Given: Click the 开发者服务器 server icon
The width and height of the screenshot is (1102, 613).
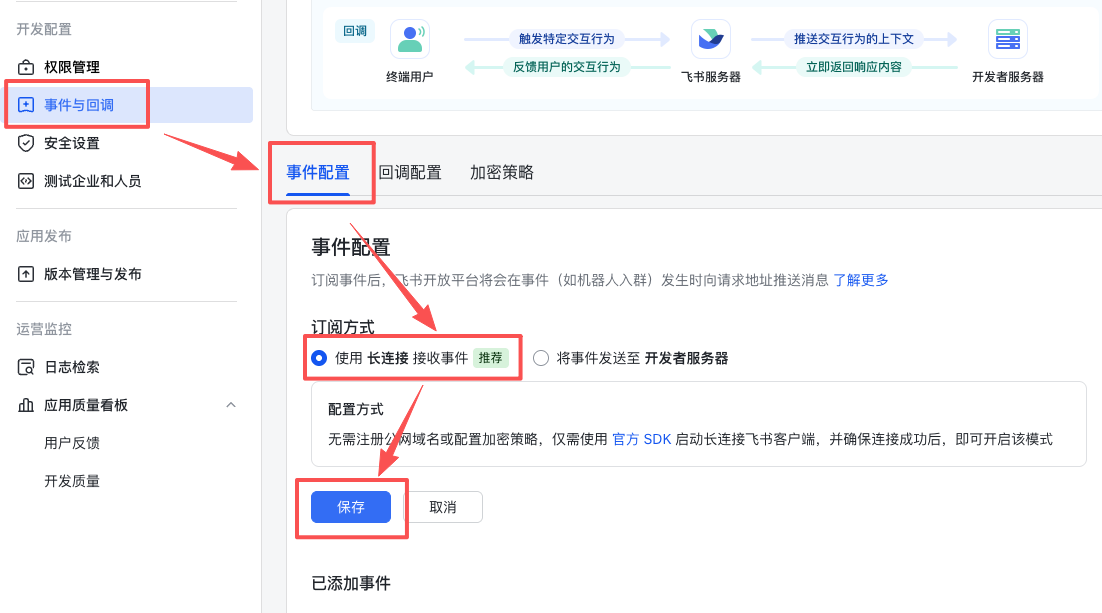Looking at the screenshot, I should [x=1007, y=39].
